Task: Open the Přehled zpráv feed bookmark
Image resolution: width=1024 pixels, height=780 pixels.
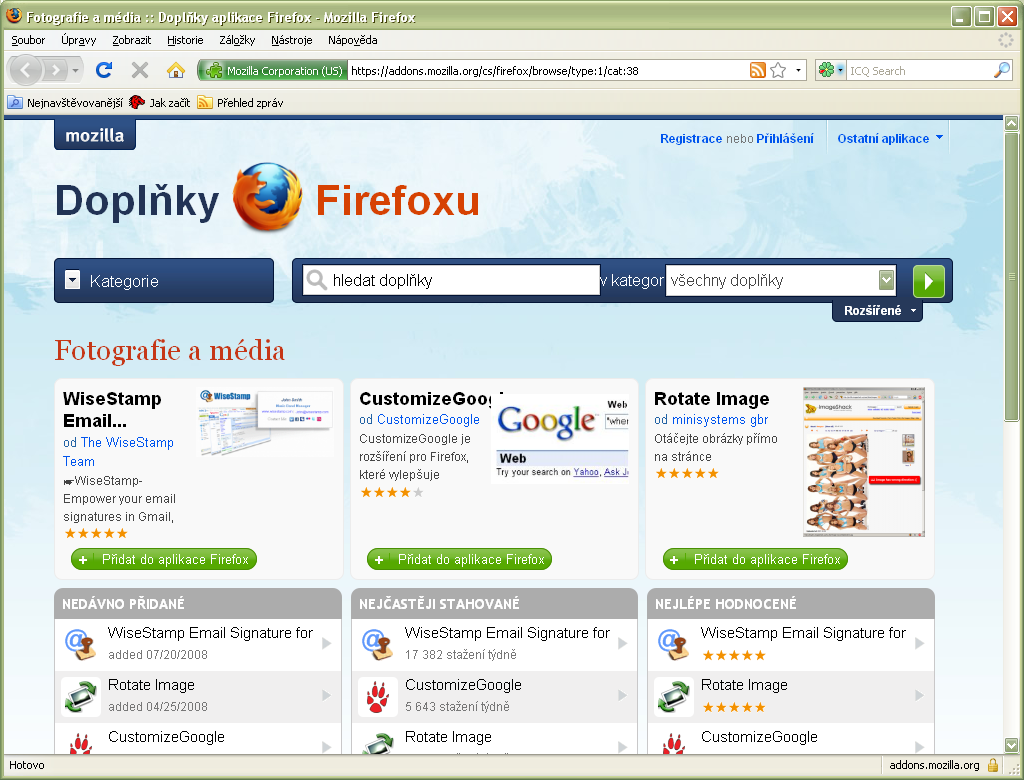Action: [240, 103]
